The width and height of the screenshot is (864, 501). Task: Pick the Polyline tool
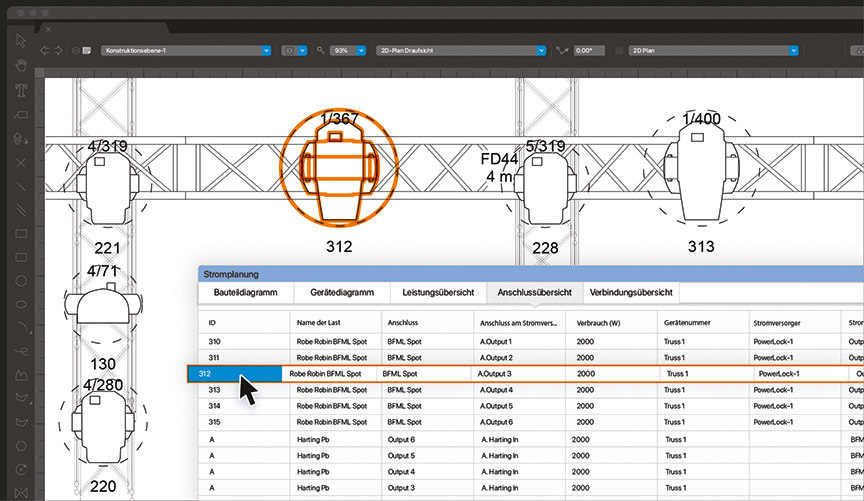tap(21, 375)
